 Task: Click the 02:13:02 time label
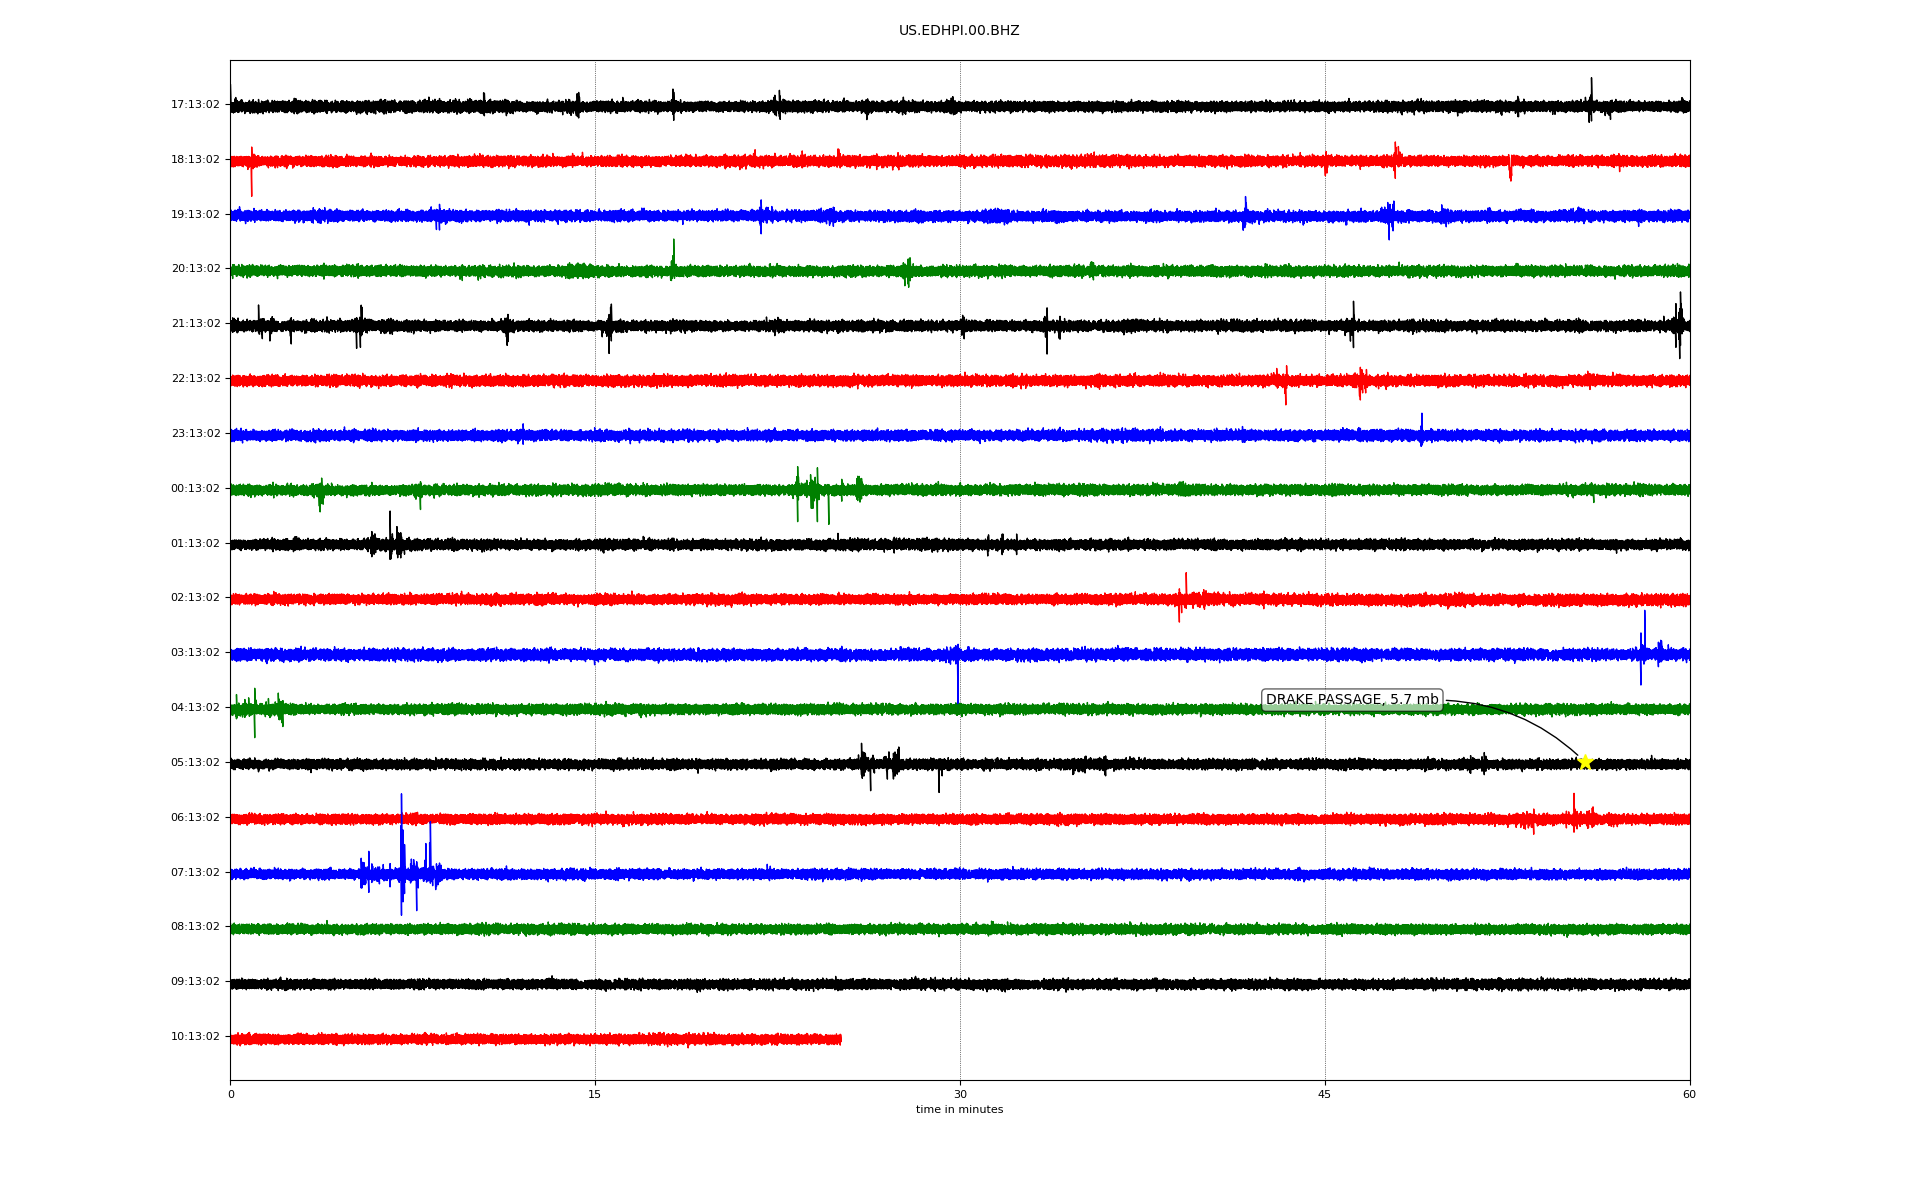(x=195, y=598)
